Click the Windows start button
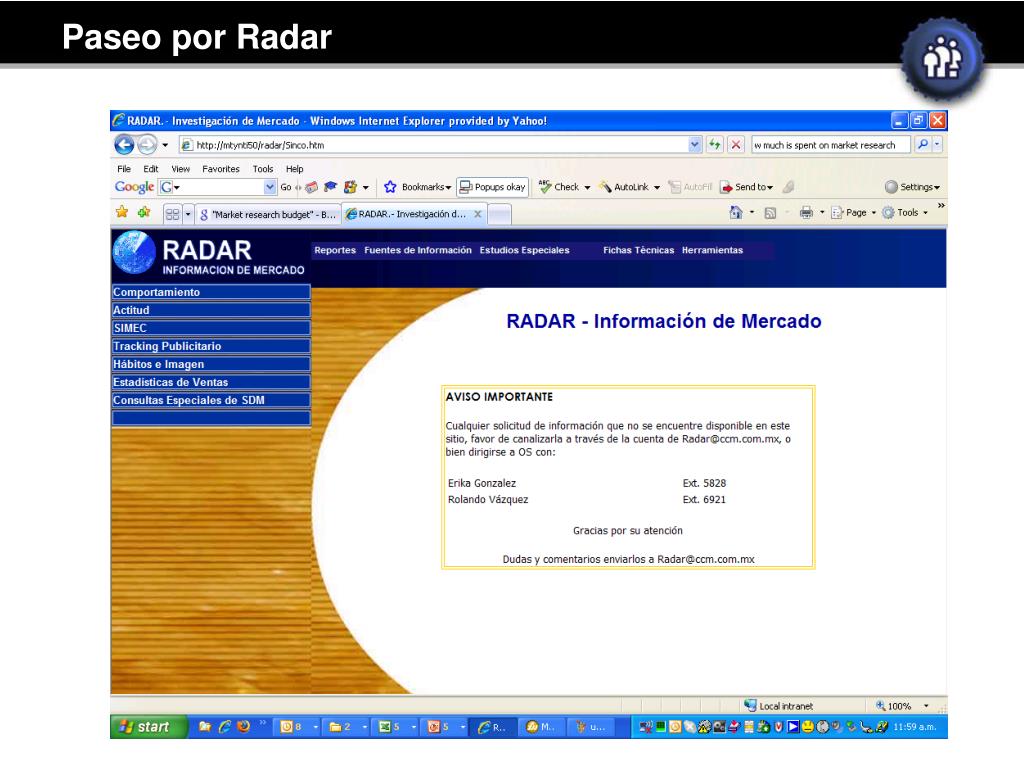The image size is (1024, 768). click(x=150, y=726)
